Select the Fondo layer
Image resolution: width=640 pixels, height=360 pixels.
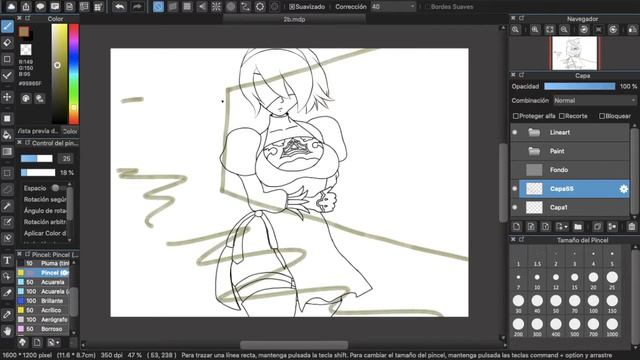tap(574, 170)
